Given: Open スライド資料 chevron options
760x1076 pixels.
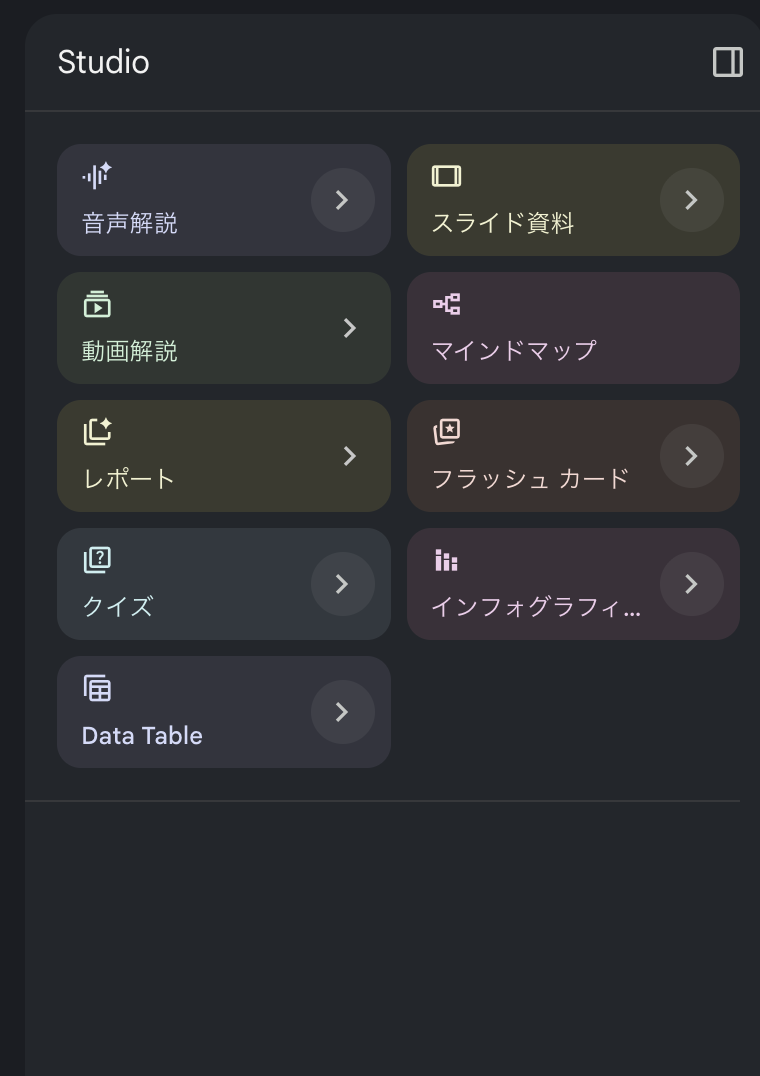Looking at the screenshot, I should pyautogui.click(x=691, y=200).
